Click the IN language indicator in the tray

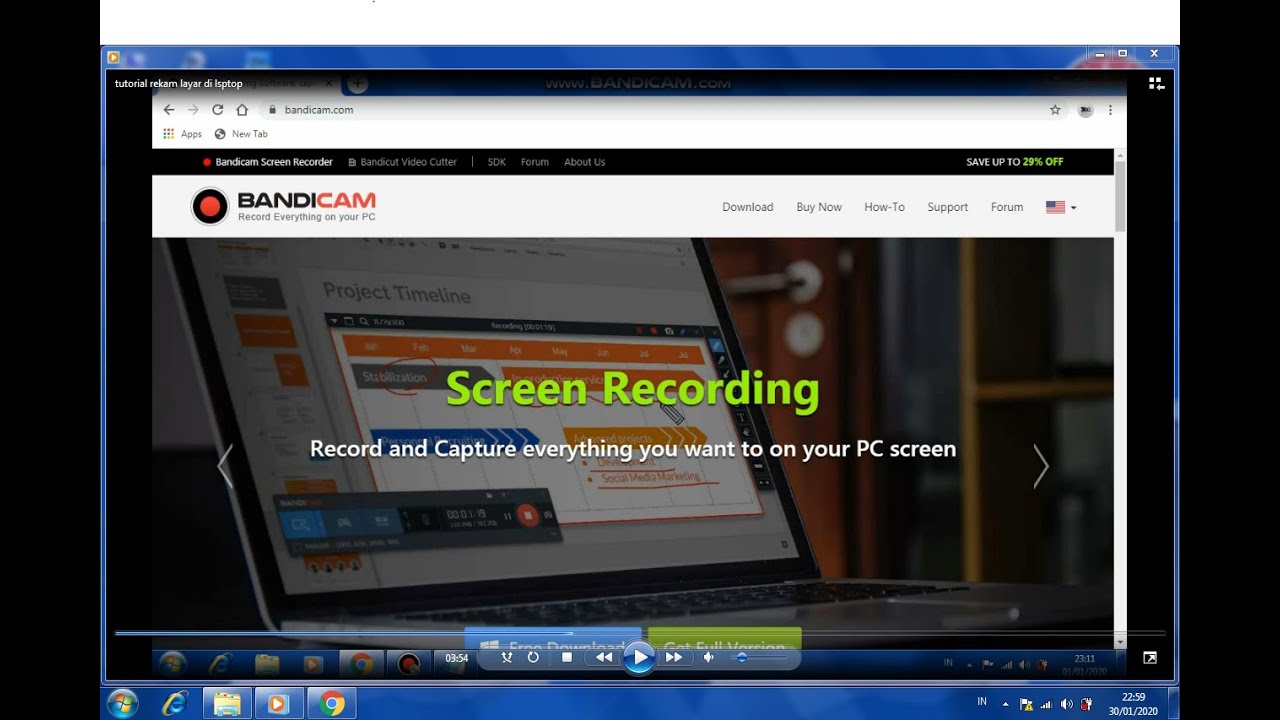point(982,702)
